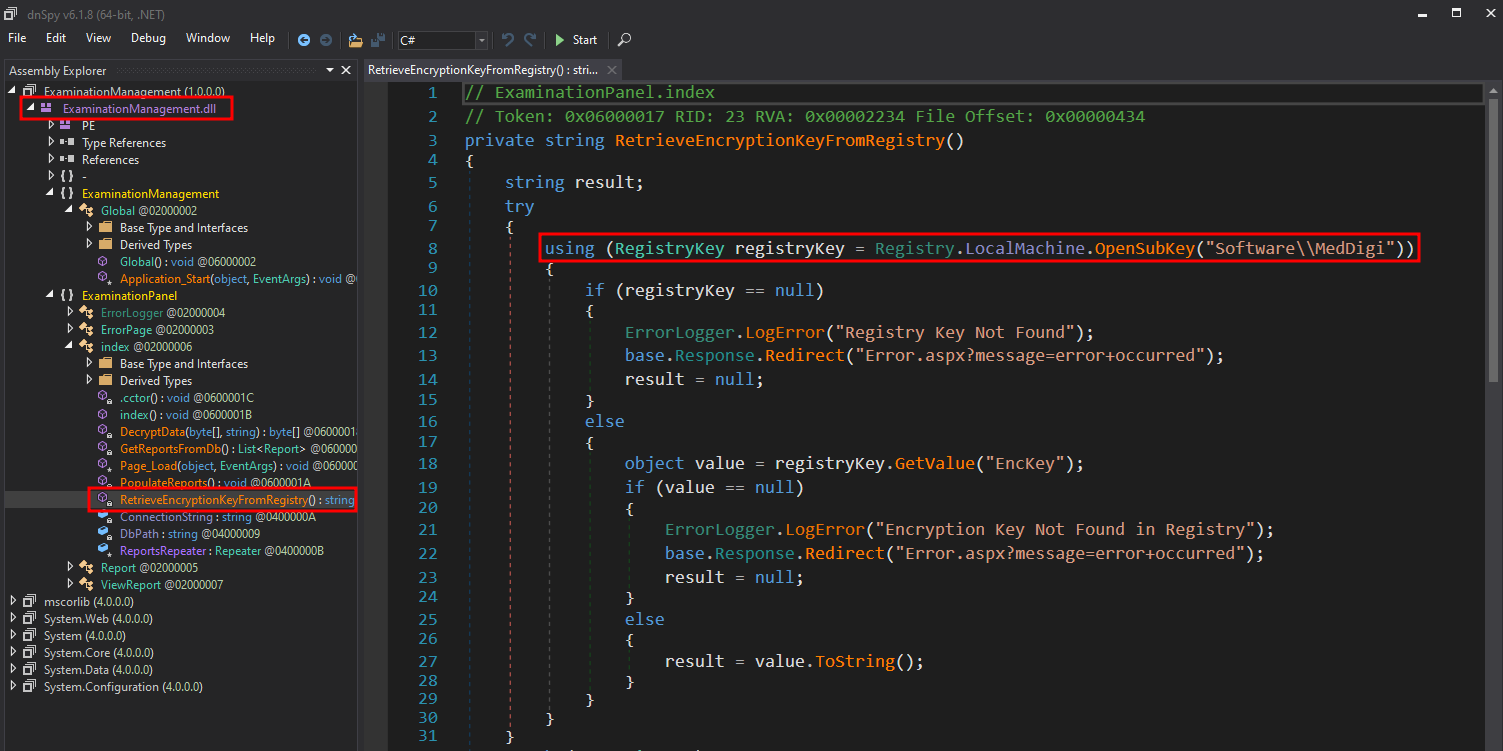Select the RetrieveEncryptionKeyFromRegistry() document tab
Image resolution: width=1503 pixels, height=751 pixels.
click(483, 70)
